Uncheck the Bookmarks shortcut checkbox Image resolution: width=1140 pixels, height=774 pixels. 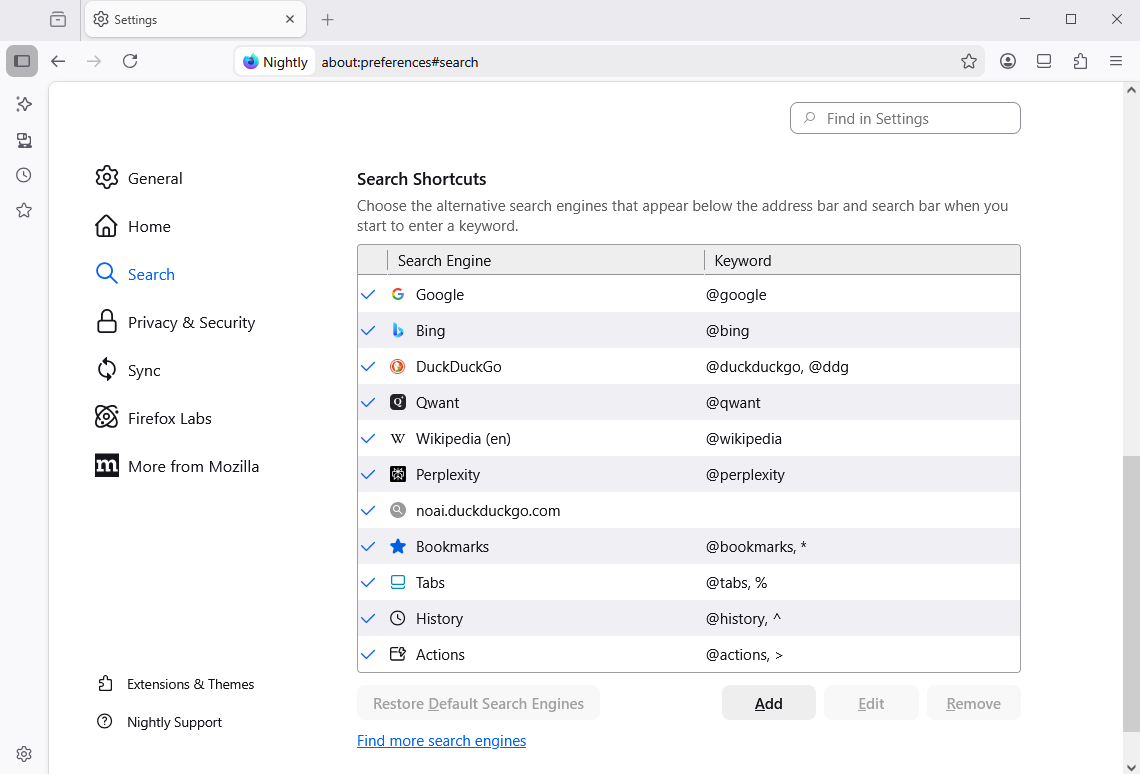click(x=368, y=547)
